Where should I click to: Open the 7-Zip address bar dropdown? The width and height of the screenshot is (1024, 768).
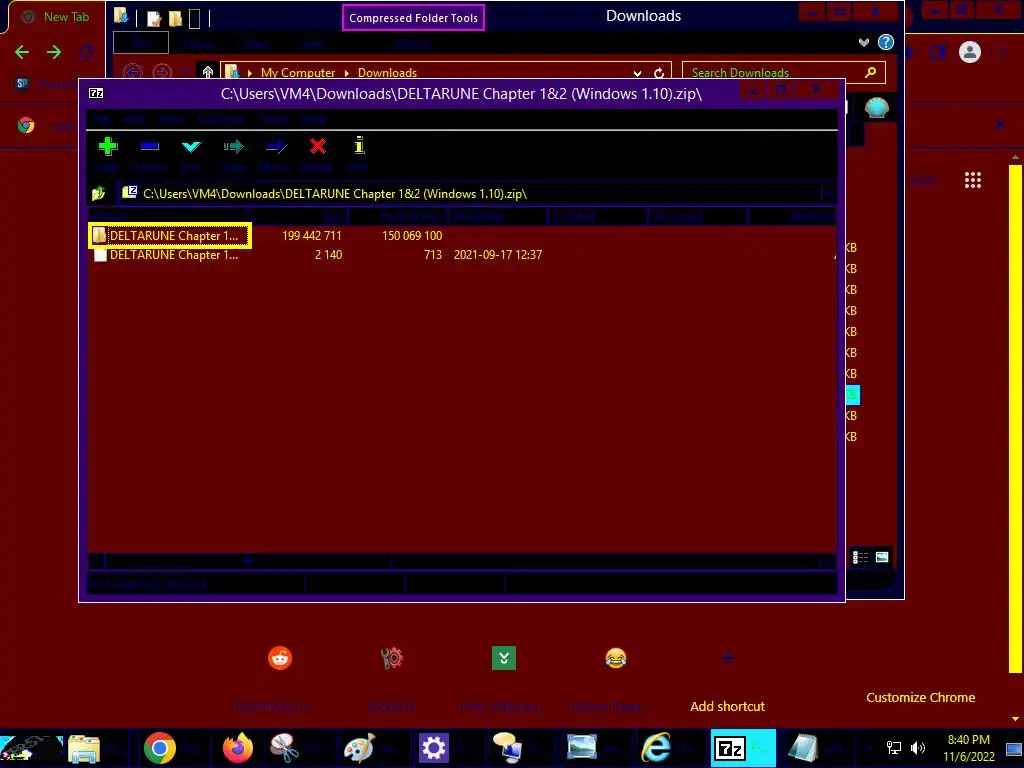click(828, 193)
